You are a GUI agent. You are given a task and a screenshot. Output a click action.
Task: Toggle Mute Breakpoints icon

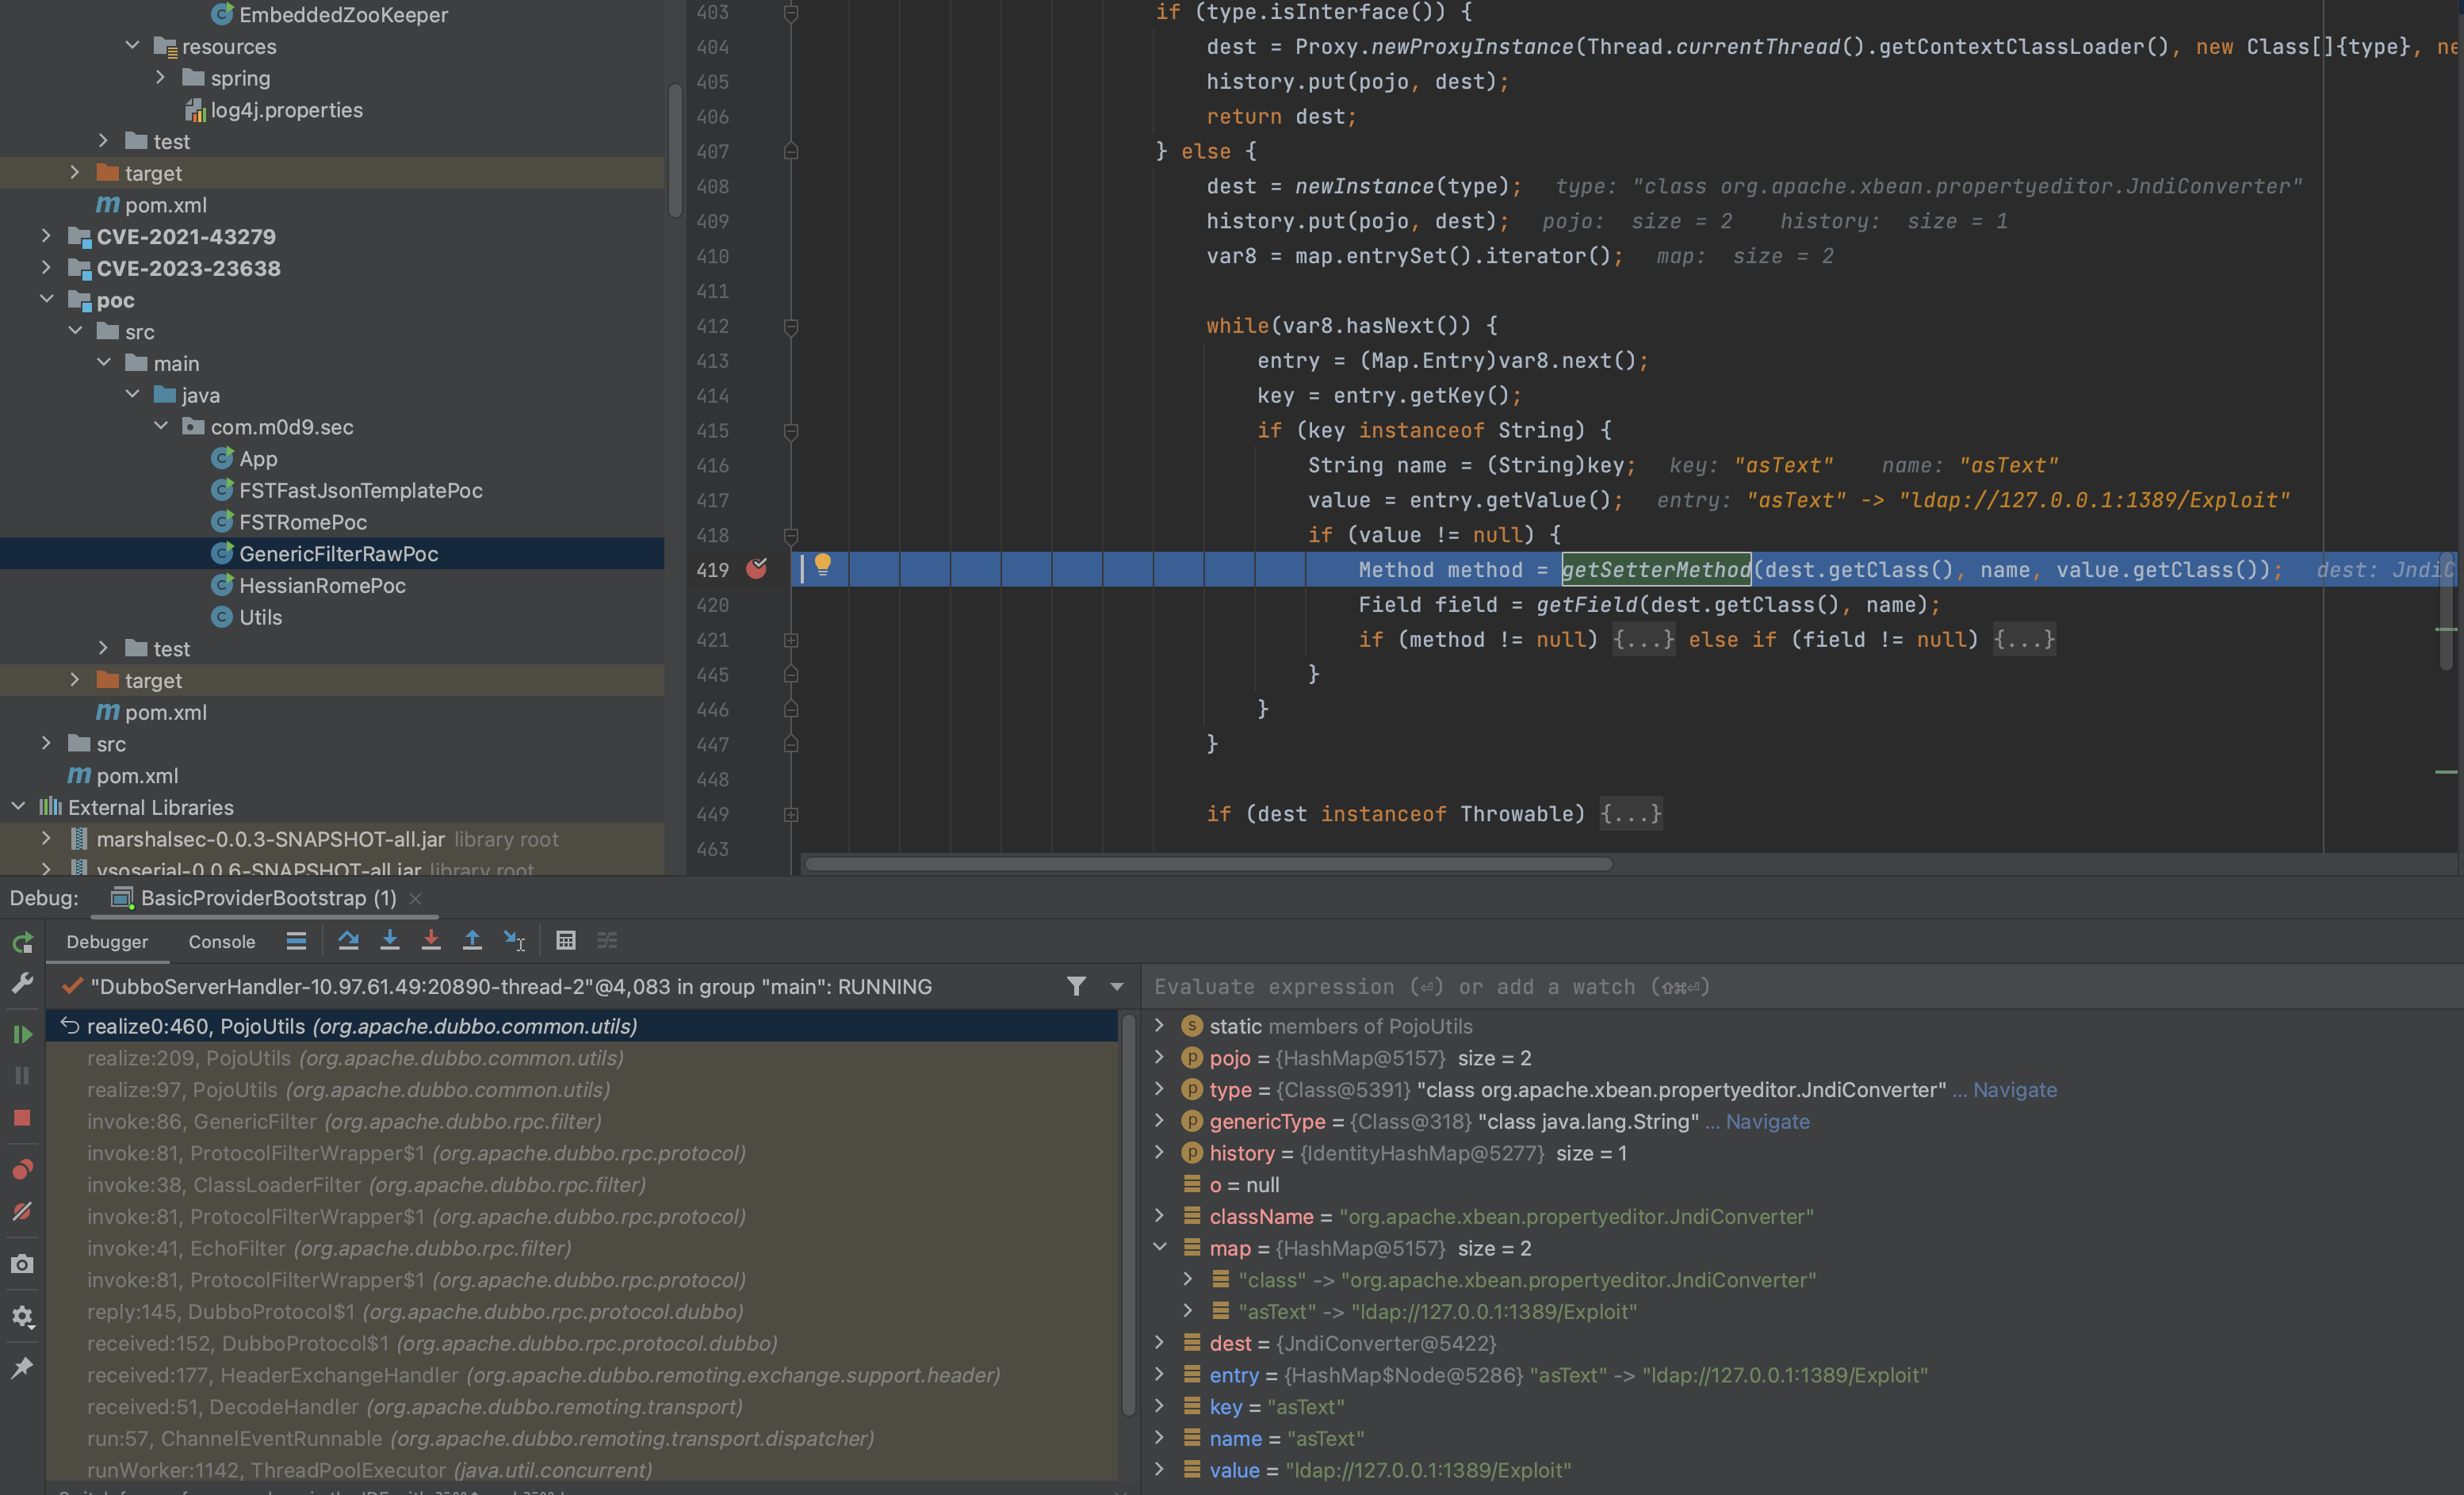tap(22, 1211)
